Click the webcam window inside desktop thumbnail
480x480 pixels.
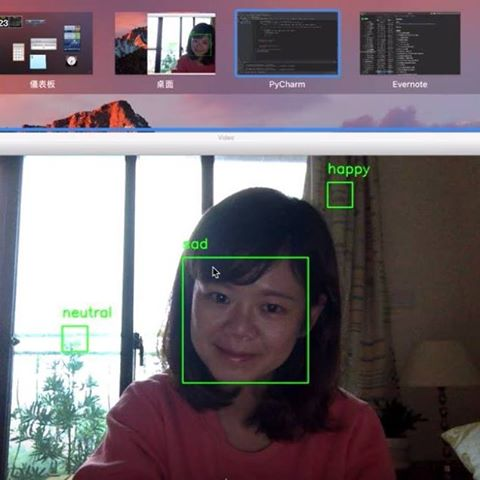point(181,43)
